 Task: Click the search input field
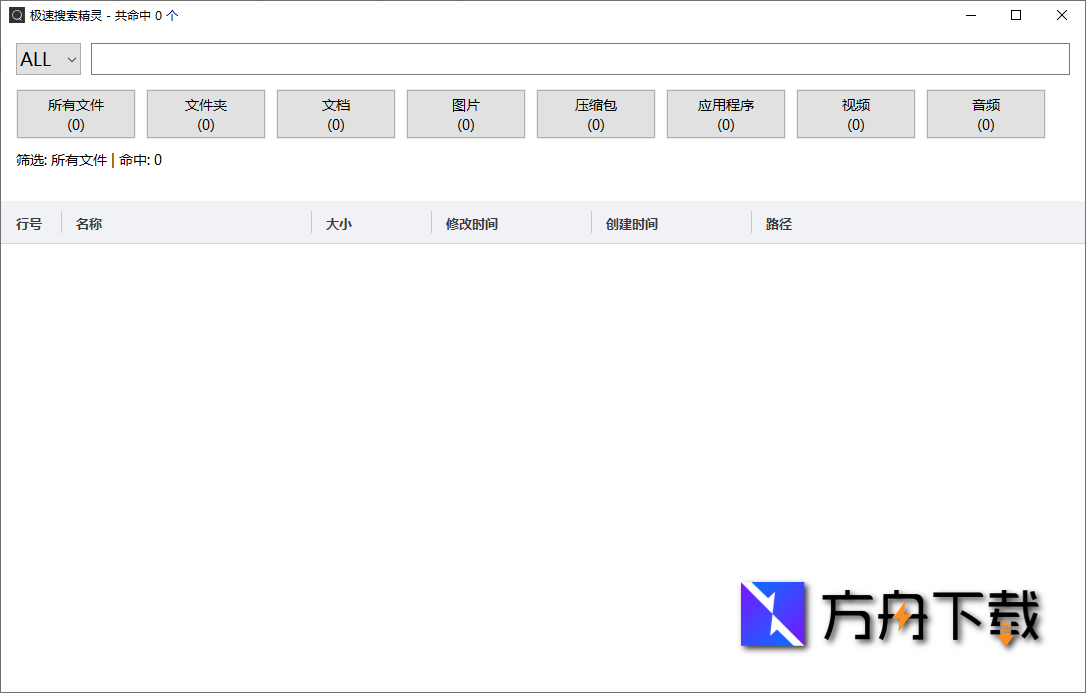tap(580, 59)
